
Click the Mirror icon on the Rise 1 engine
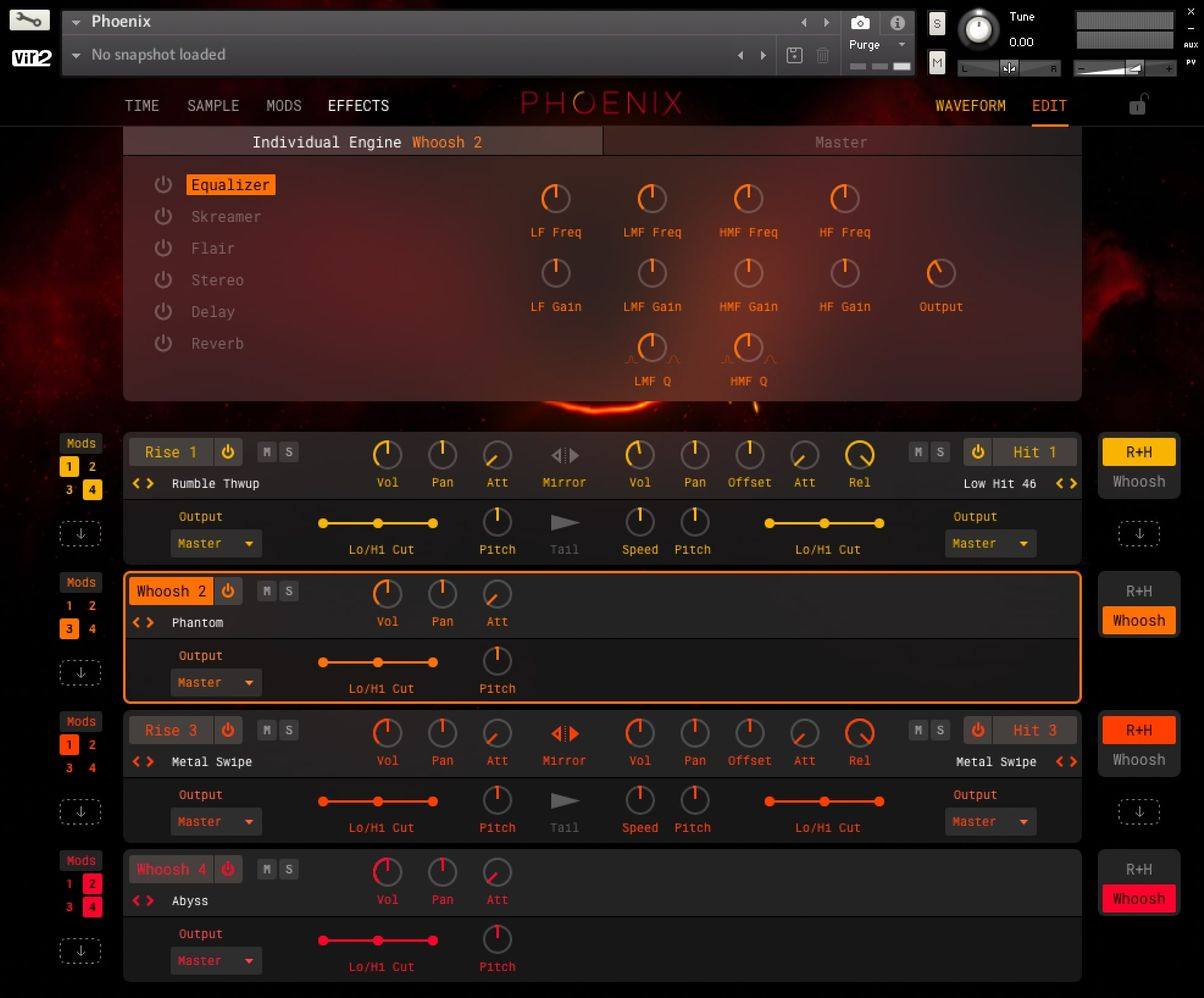[x=564, y=456]
